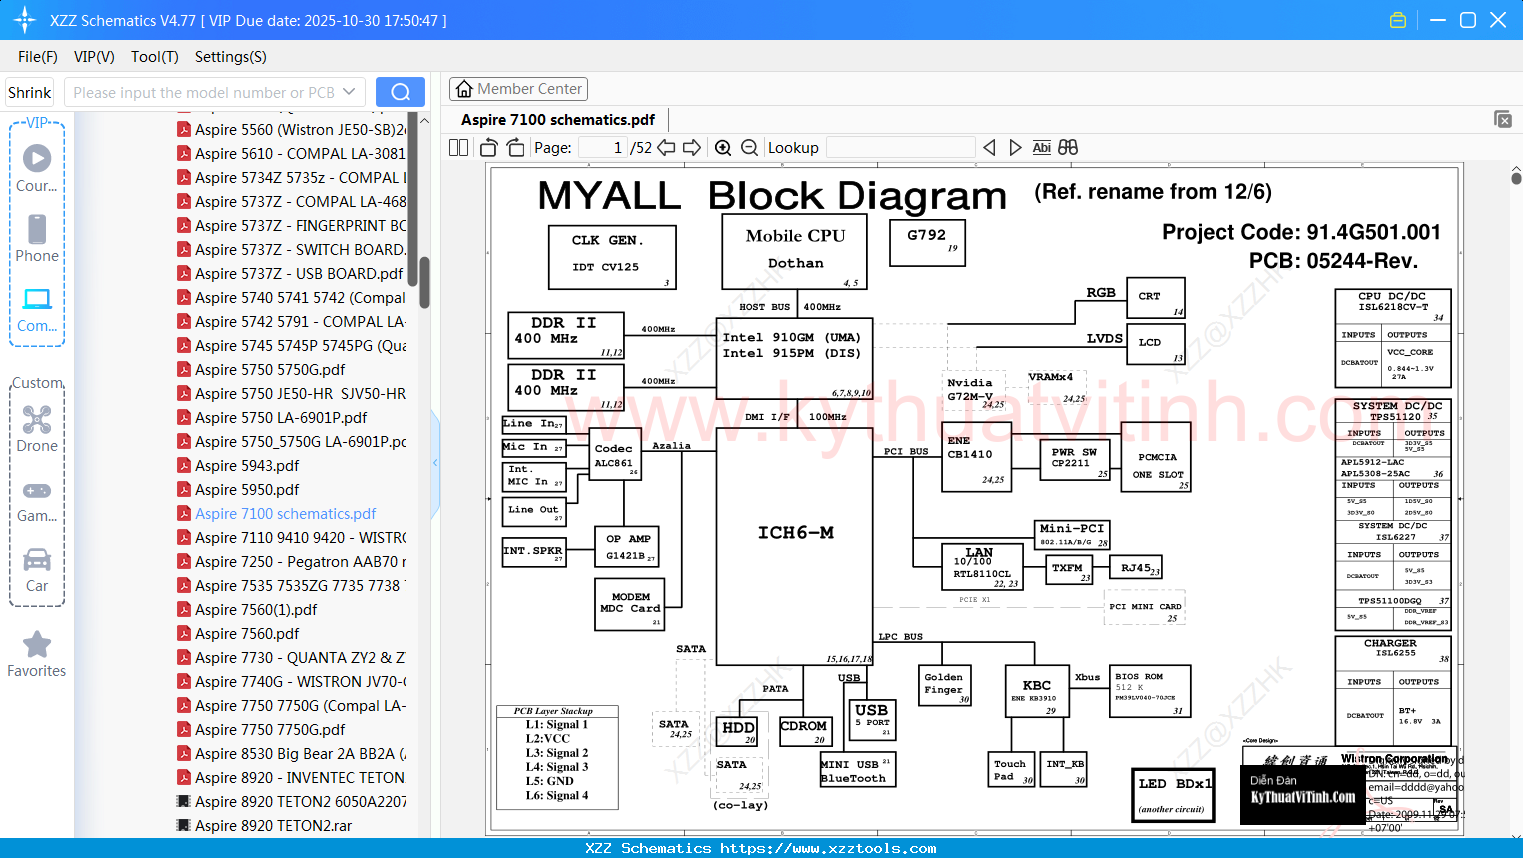1523x858 pixels.
Task: Open Aspire 5737Z SWITCH BOARD file
Action: tap(300, 249)
